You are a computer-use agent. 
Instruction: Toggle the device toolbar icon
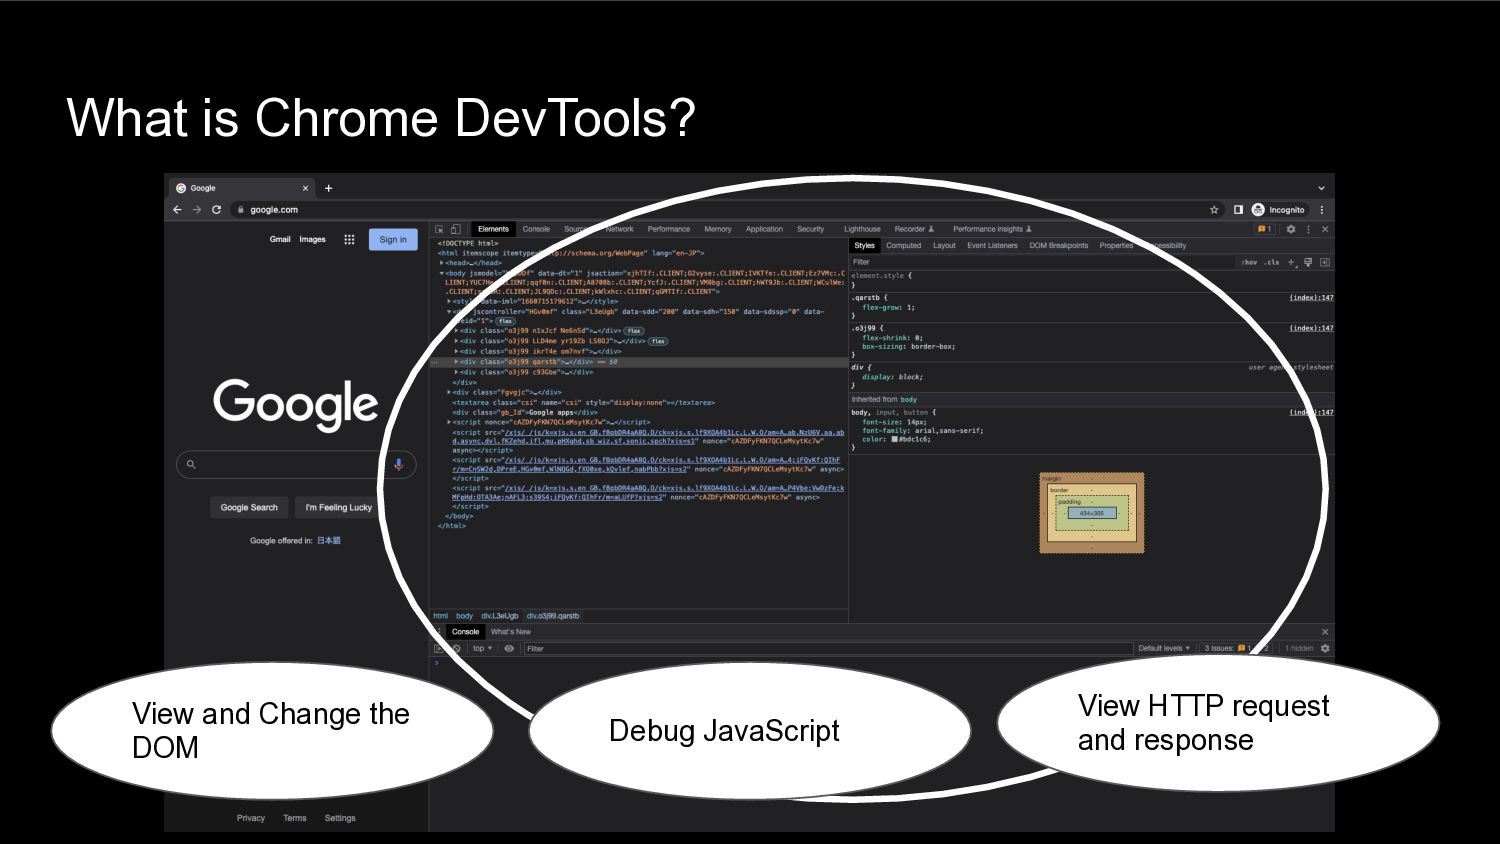456,229
